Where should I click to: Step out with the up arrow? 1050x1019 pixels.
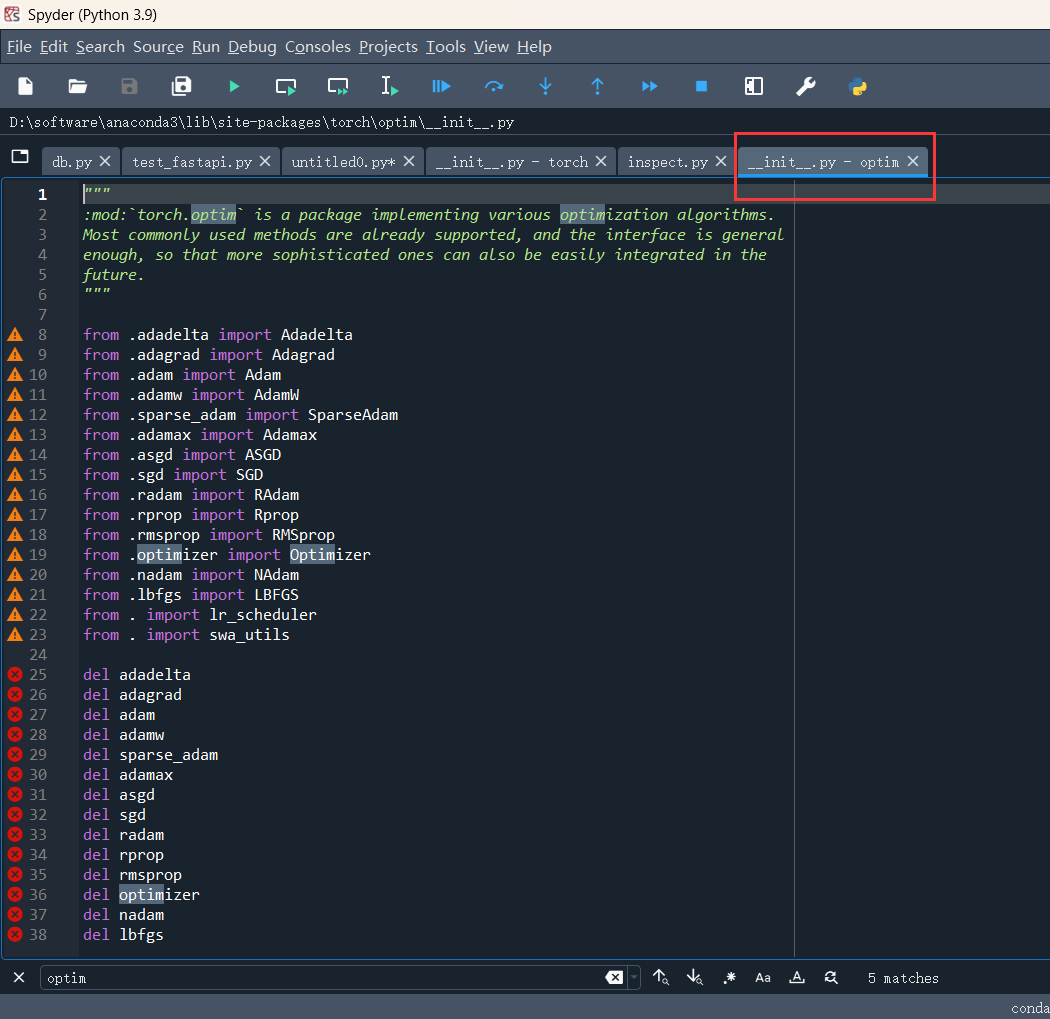[597, 86]
